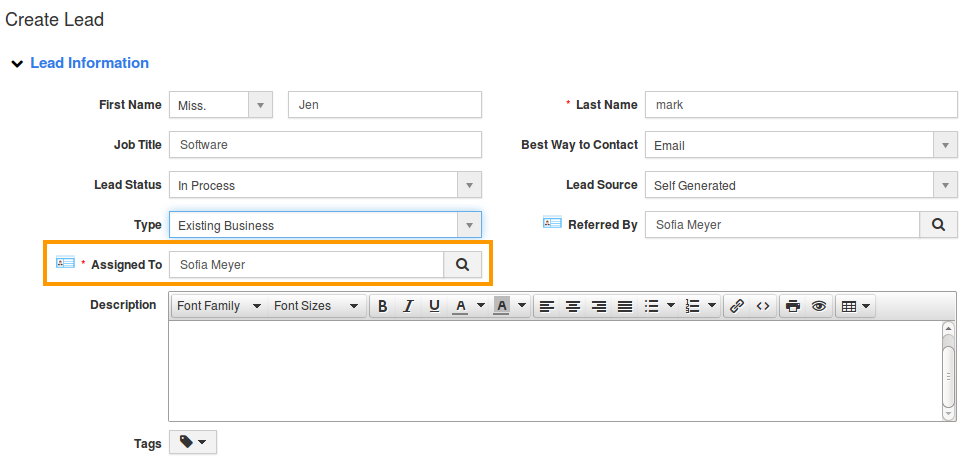Viewport: 980px width, 463px height.
Task: Apply italic formatting in Description toolbar
Action: (408, 306)
